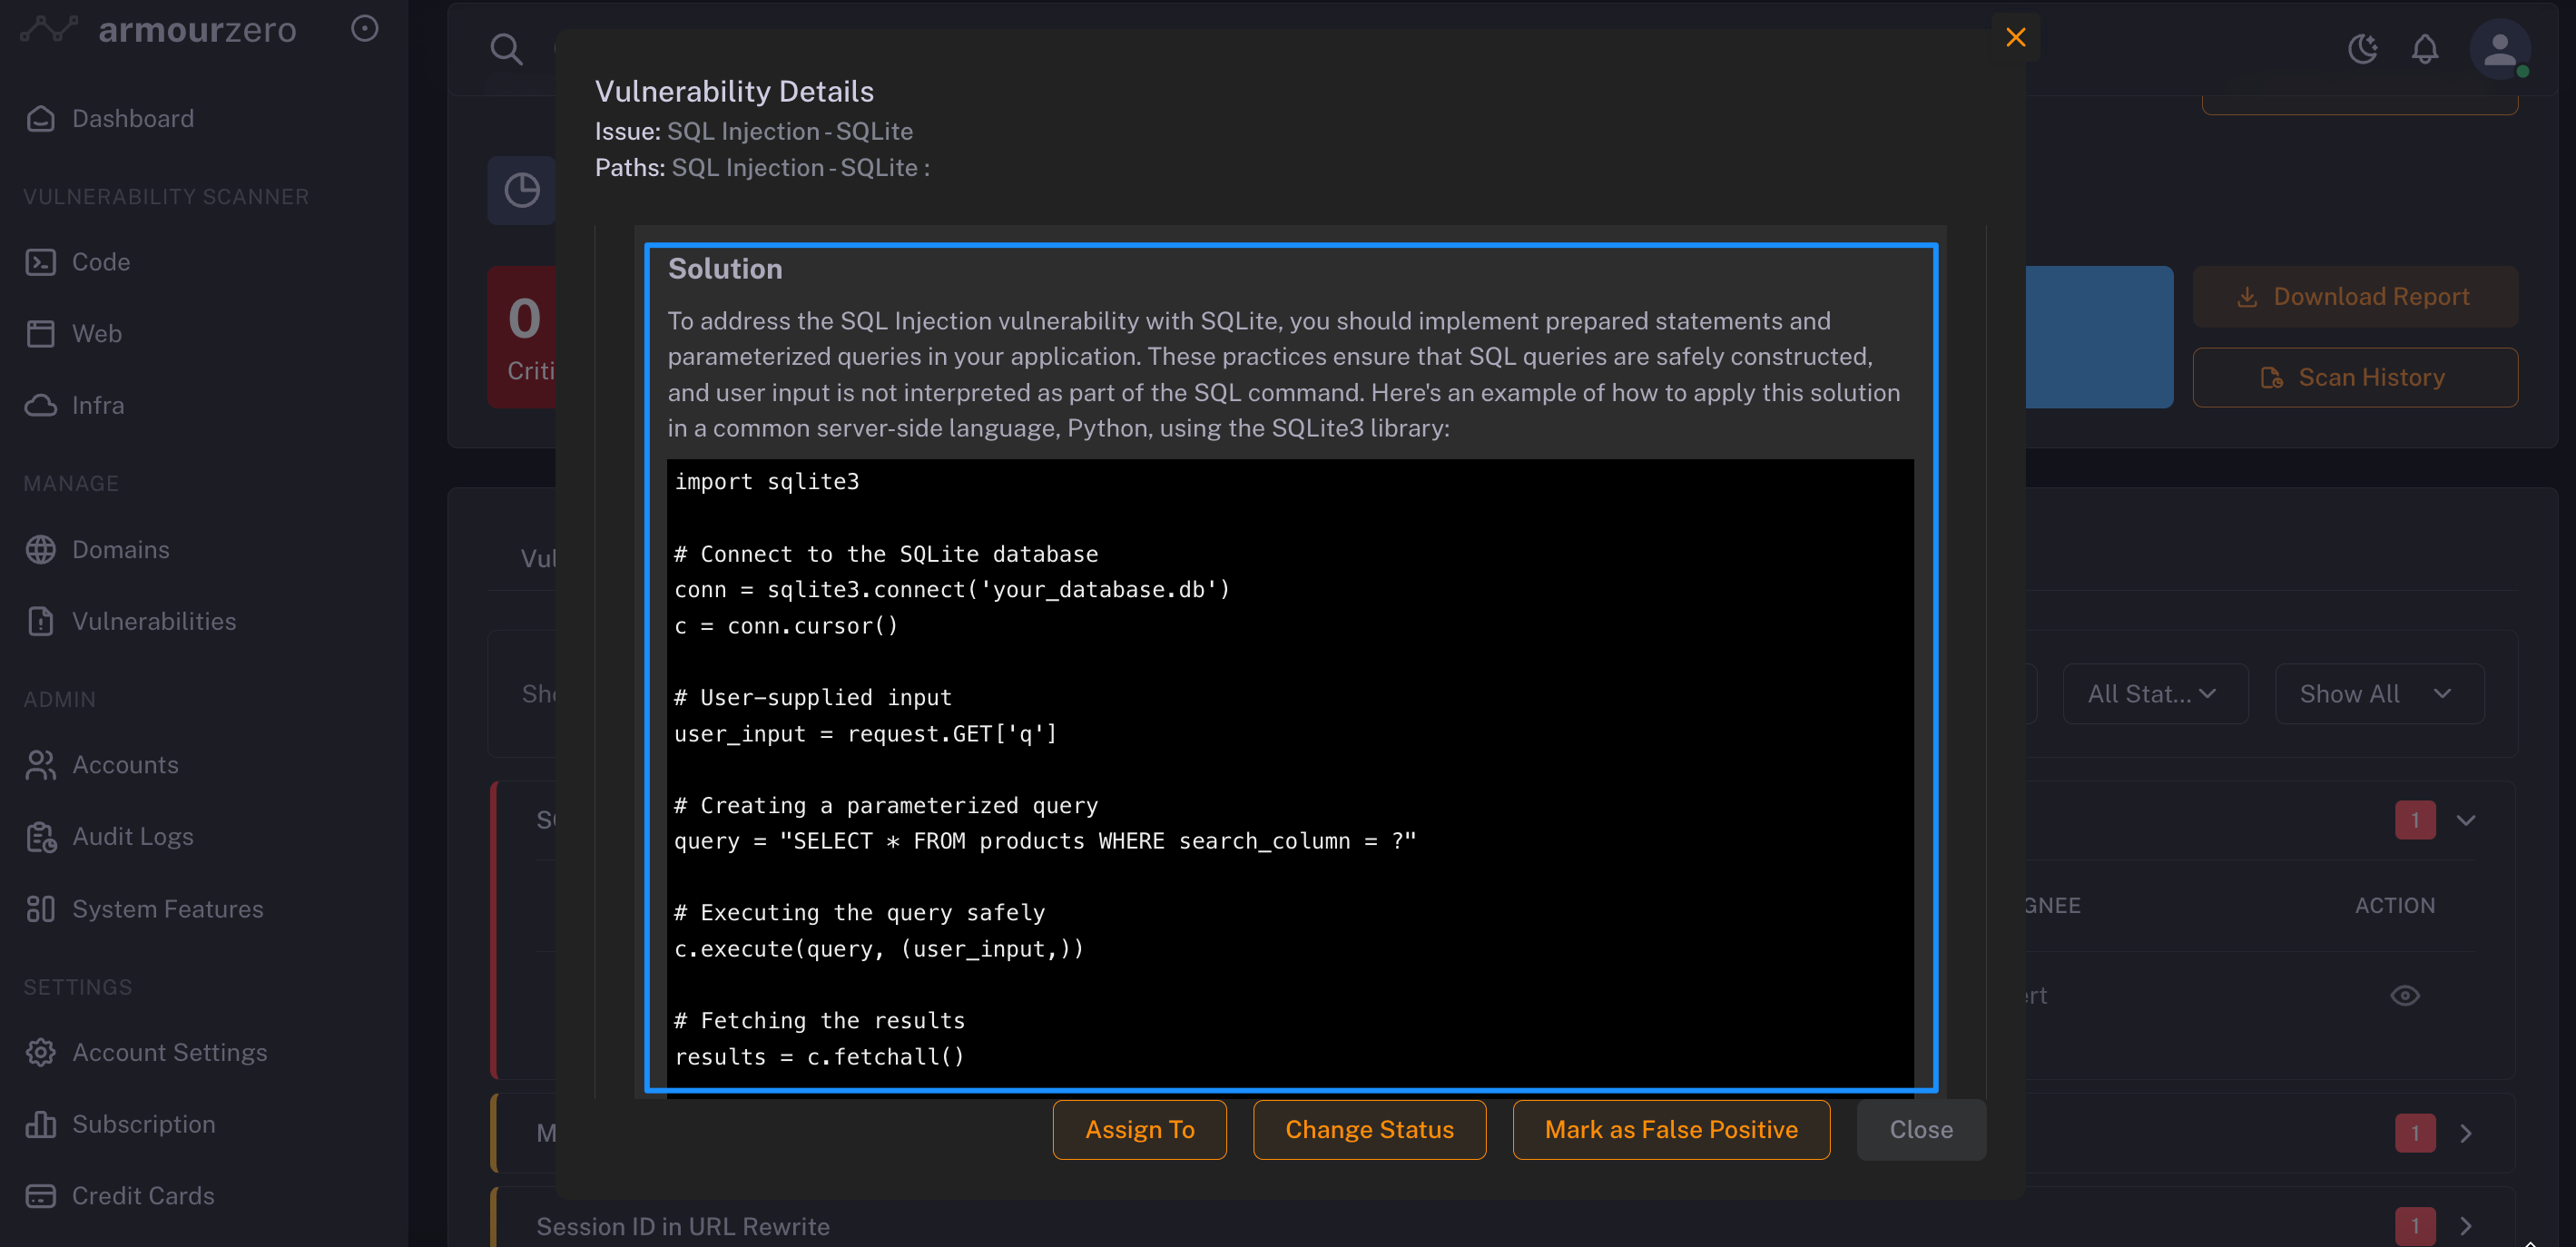The height and width of the screenshot is (1247, 2576).
Task: Open the All Status dropdown
Action: coord(2154,694)
